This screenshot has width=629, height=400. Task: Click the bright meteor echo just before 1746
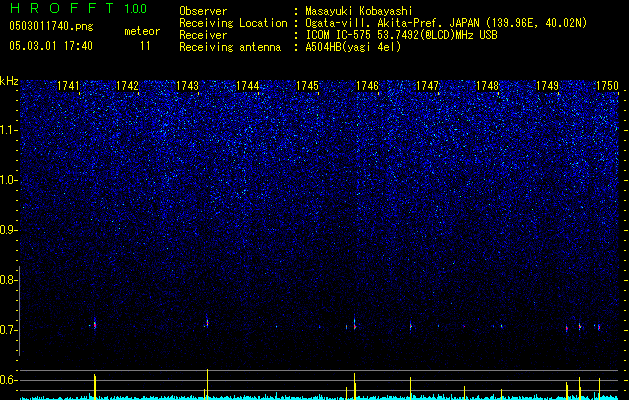355,325
